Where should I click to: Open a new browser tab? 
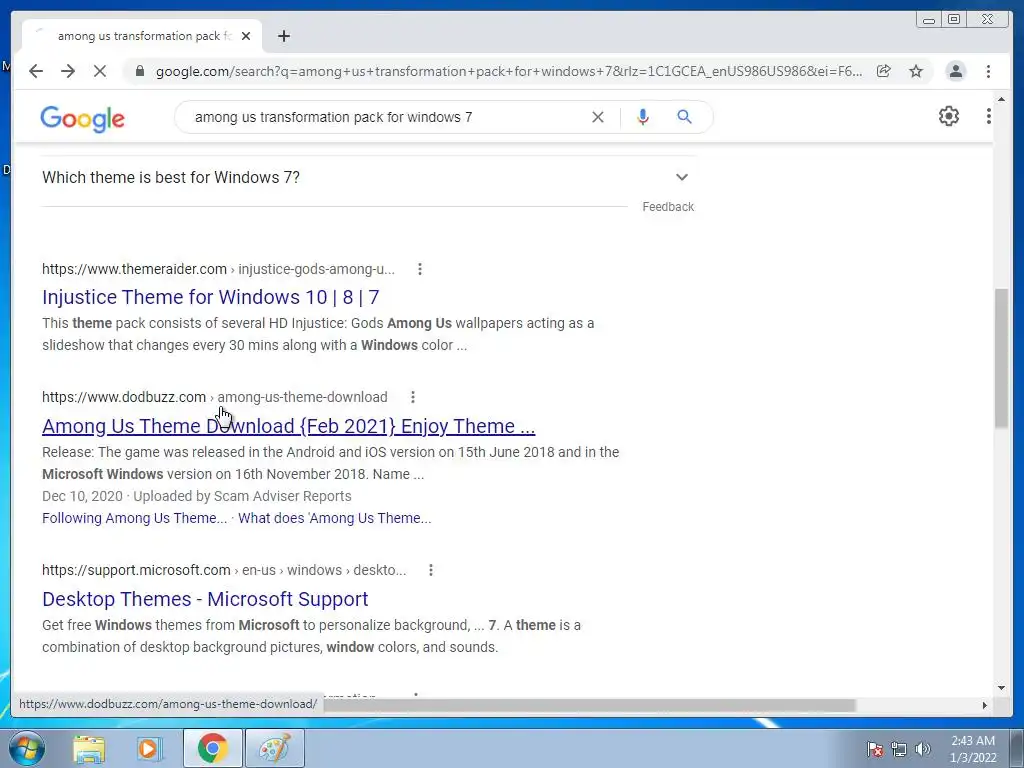pos(283,36)
